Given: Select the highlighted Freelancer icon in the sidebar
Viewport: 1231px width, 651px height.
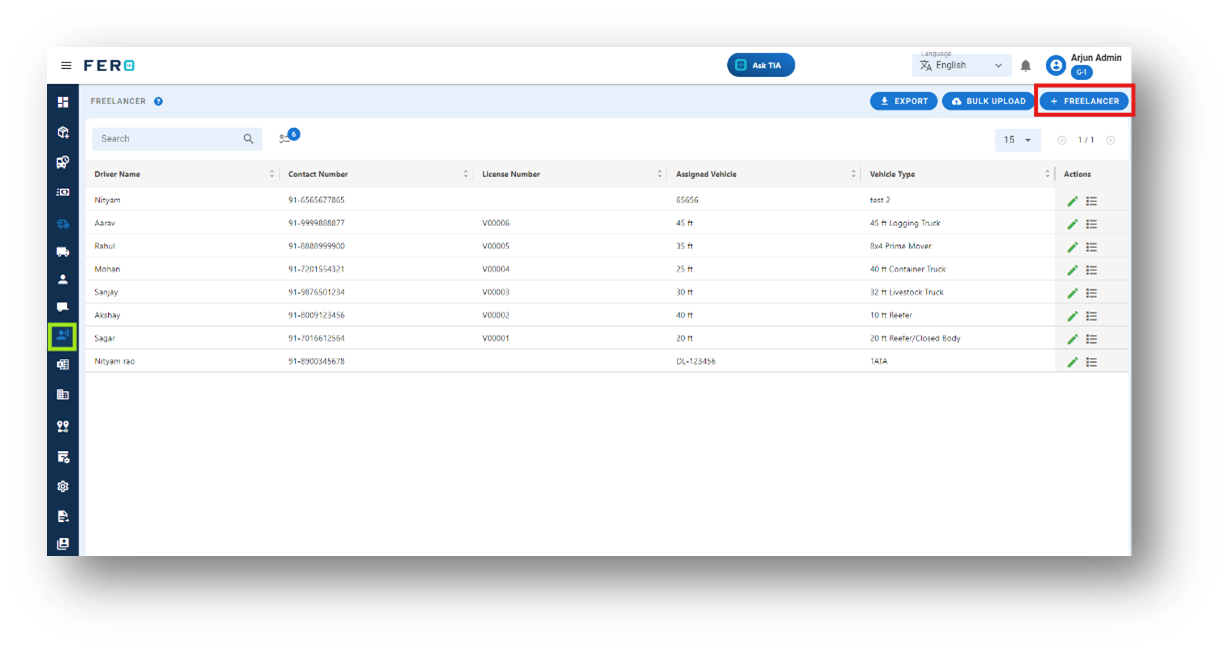Looking at the screenshot, I should click(x=63, y=336).
